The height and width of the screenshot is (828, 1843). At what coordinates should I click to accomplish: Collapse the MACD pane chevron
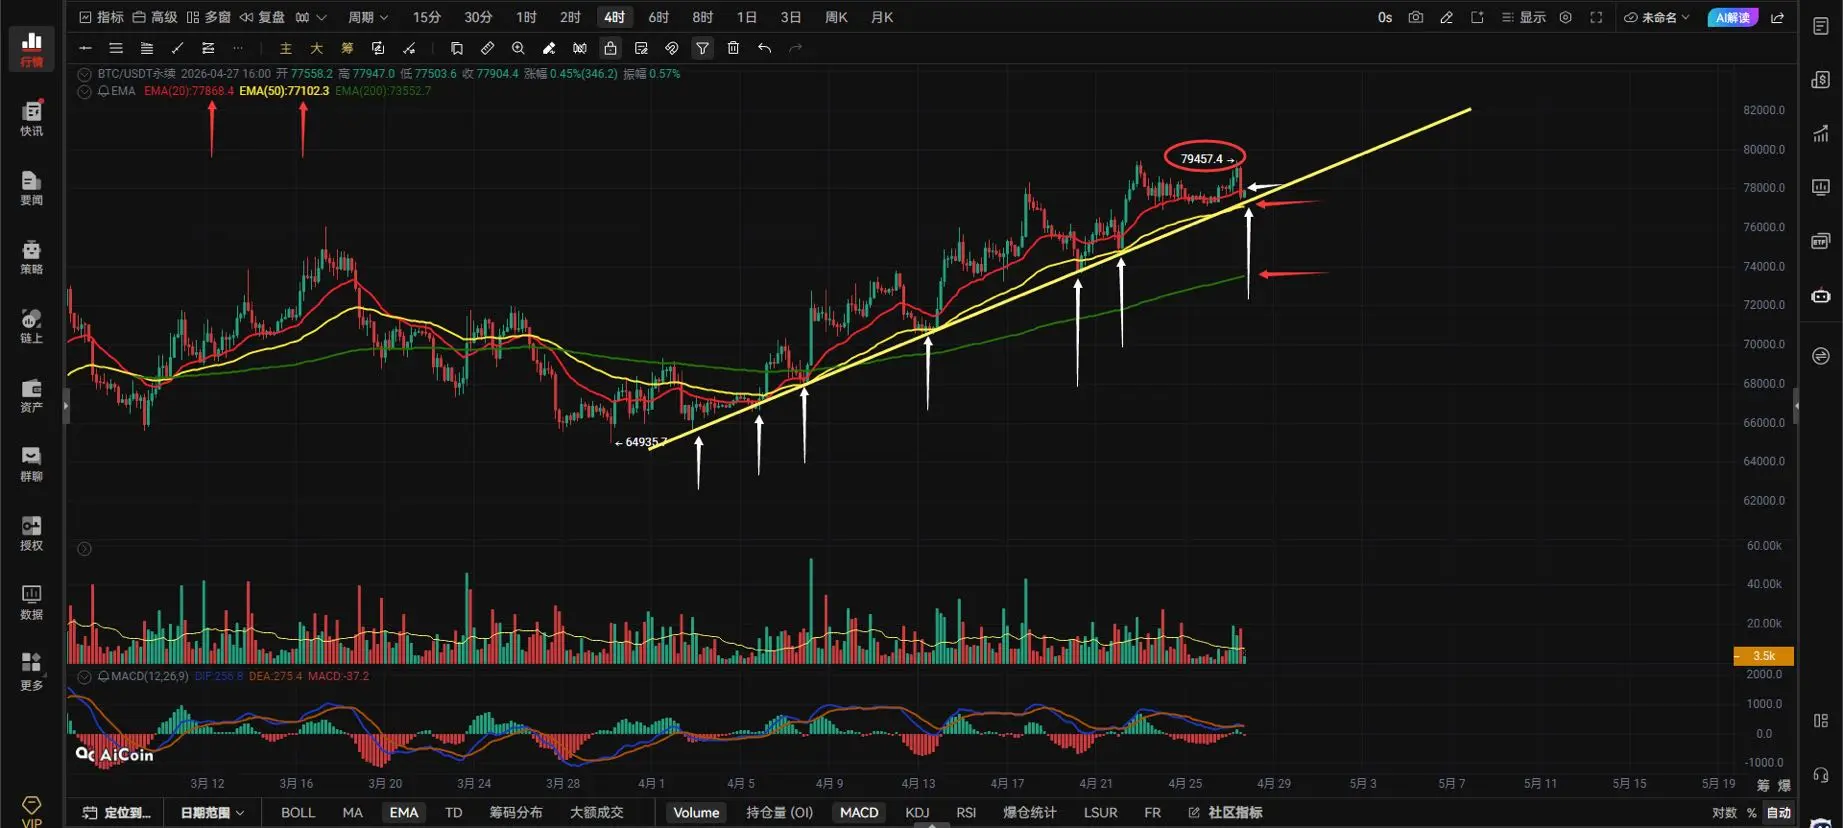coord(85,677)
